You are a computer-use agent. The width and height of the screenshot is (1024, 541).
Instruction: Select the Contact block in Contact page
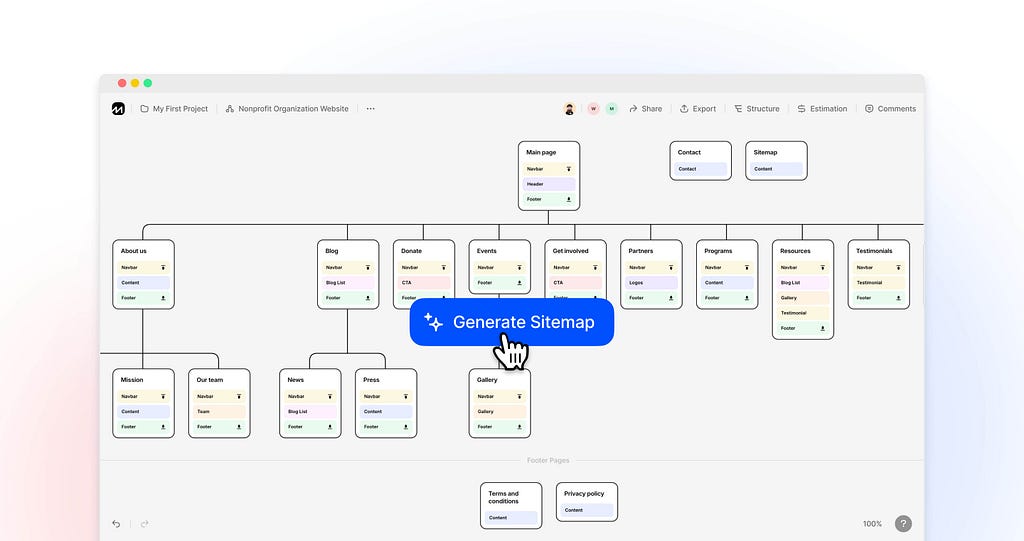coord(700,169)
